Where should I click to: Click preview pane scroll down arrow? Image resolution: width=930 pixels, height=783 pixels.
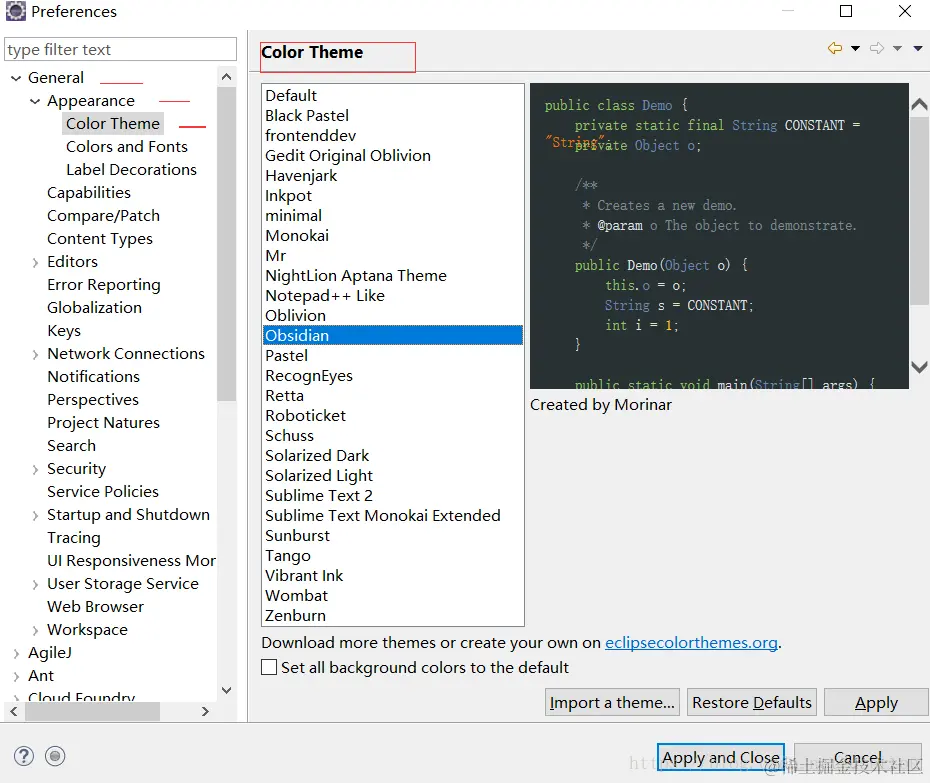tap(919, 367)
